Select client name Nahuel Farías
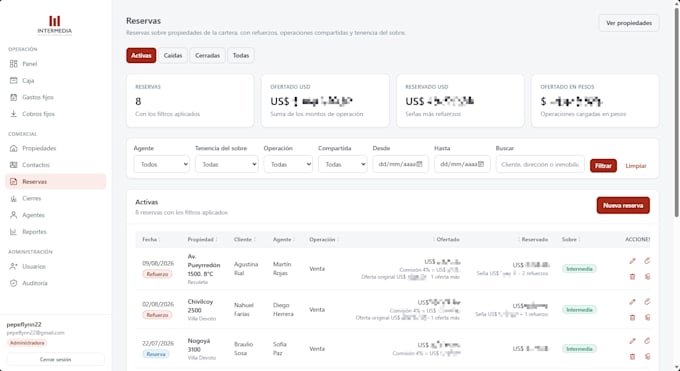 244,309
